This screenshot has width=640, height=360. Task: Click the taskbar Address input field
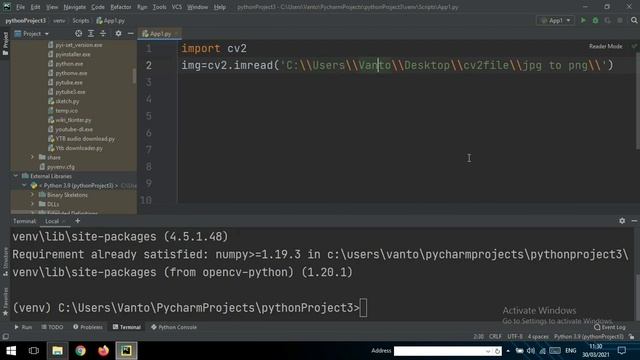(442, 351)
